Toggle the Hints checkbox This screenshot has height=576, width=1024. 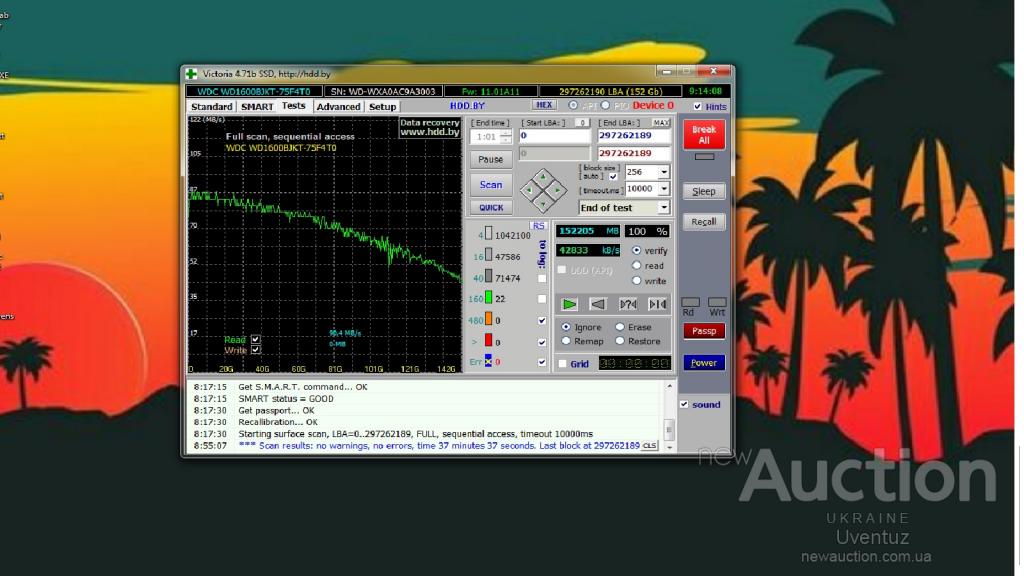[x=697, y=106]
